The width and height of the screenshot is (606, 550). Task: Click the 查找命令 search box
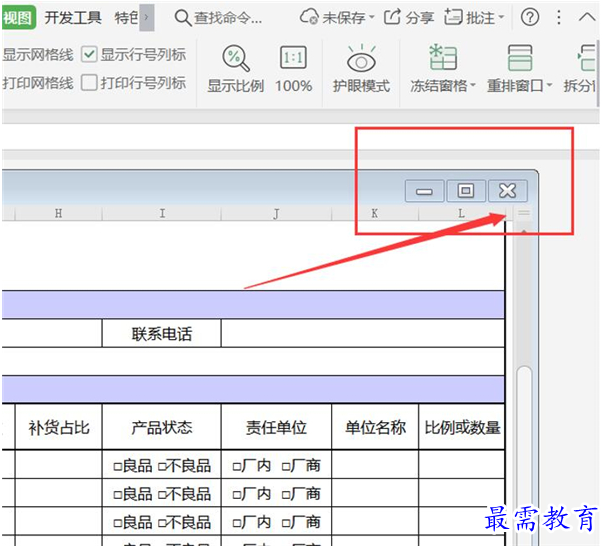click(219, 18)
